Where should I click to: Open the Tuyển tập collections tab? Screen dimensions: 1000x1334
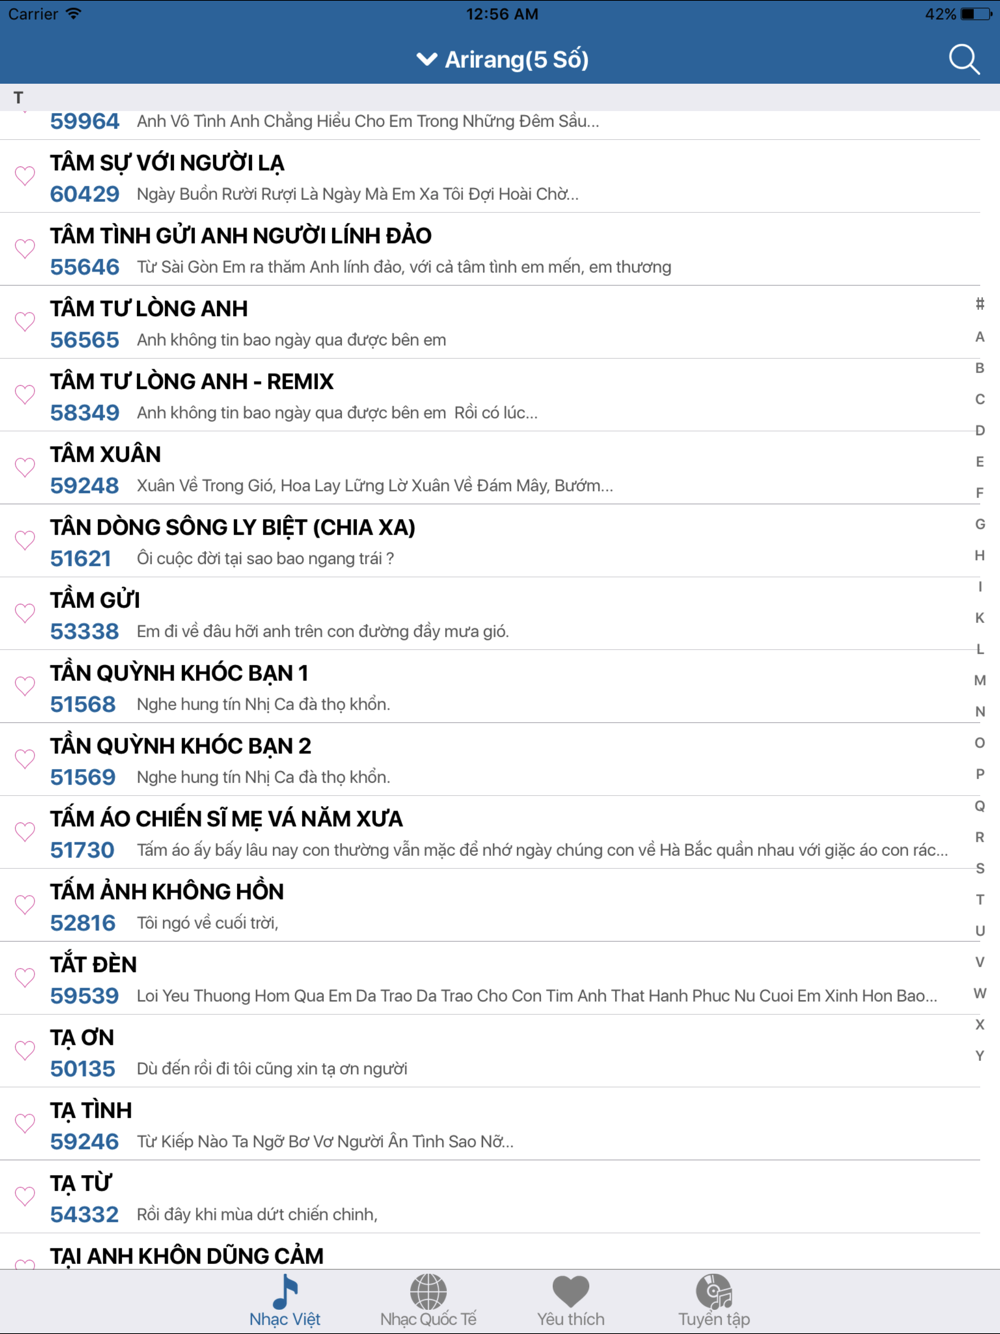pos(714,1301)
